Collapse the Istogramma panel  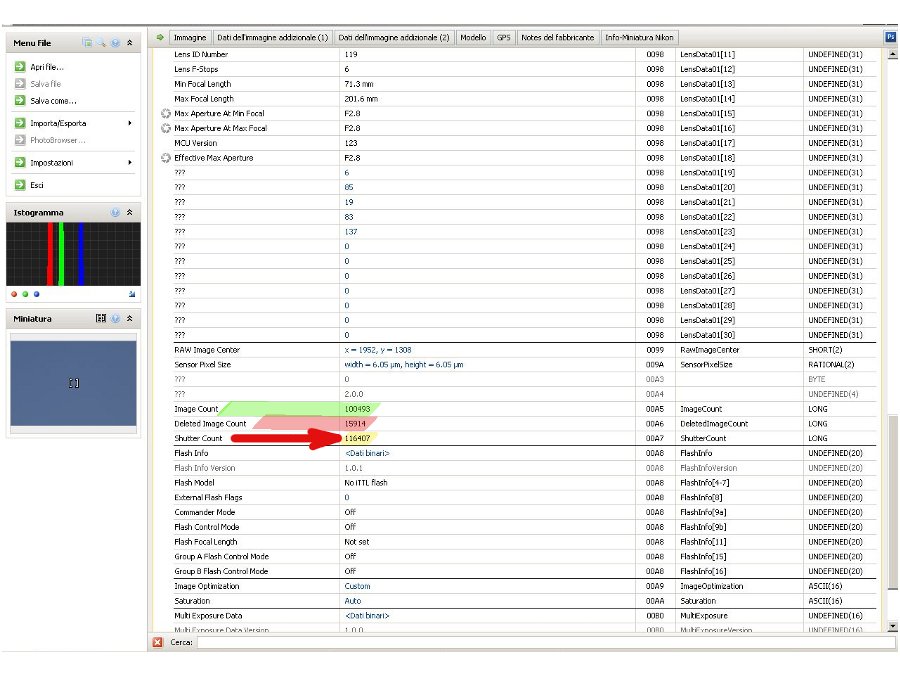click(129, 213)
